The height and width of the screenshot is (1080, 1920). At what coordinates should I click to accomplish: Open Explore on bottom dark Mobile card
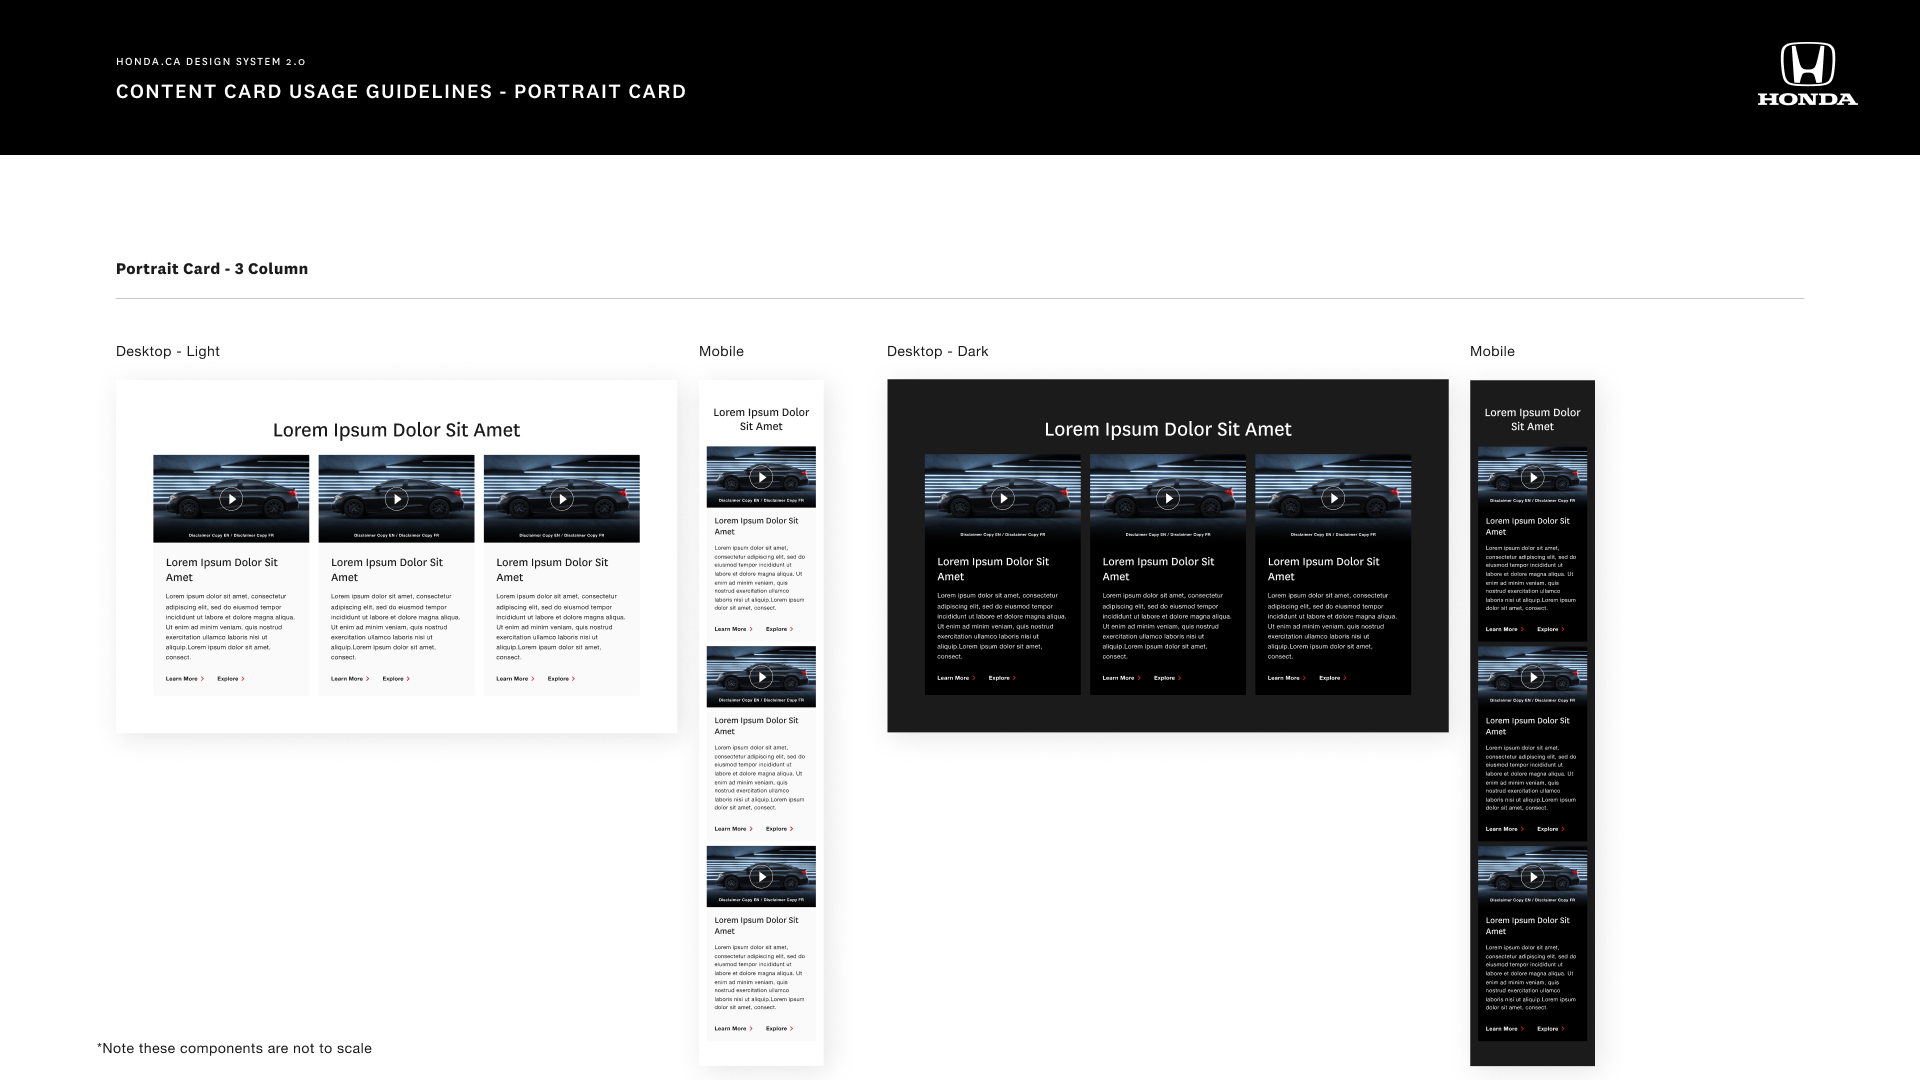(1550, 1029)
